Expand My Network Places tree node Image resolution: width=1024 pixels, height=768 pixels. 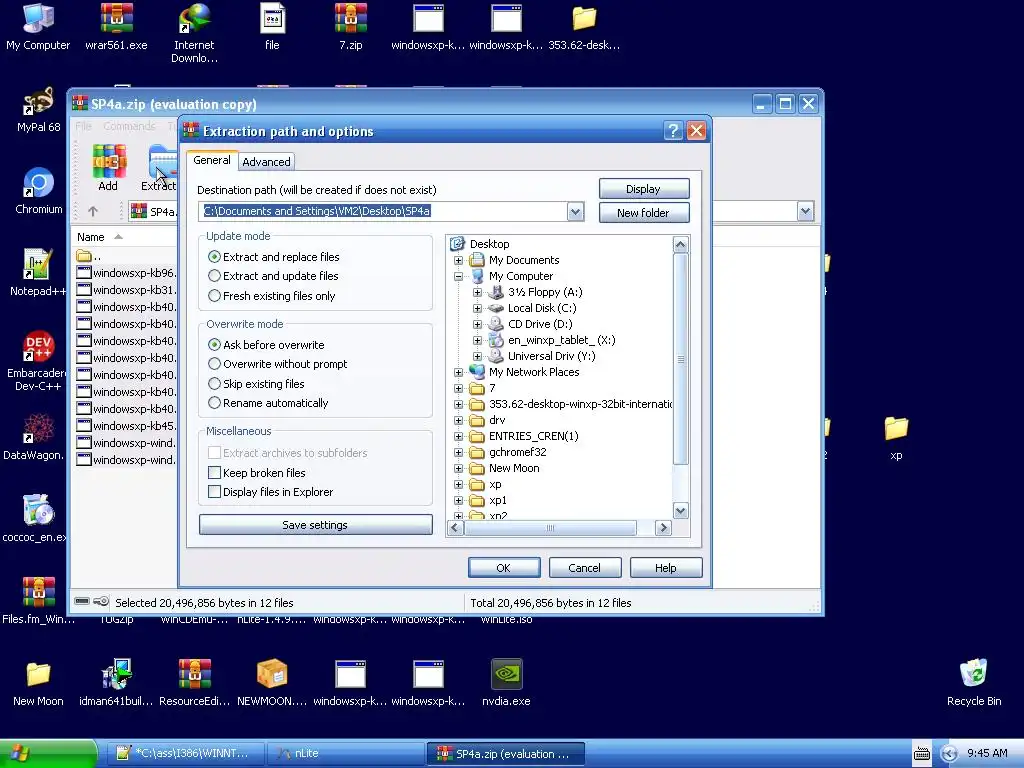click(x=458, y=372)
